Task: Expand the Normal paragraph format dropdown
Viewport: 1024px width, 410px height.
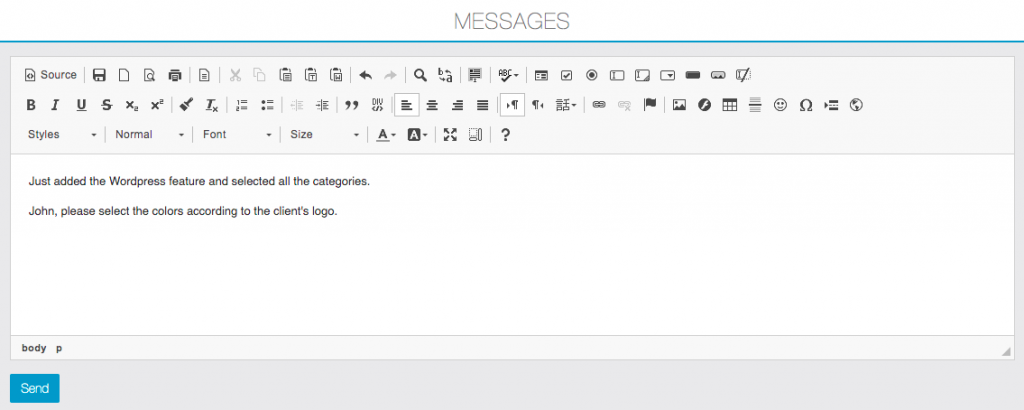Action: [149, 135]
